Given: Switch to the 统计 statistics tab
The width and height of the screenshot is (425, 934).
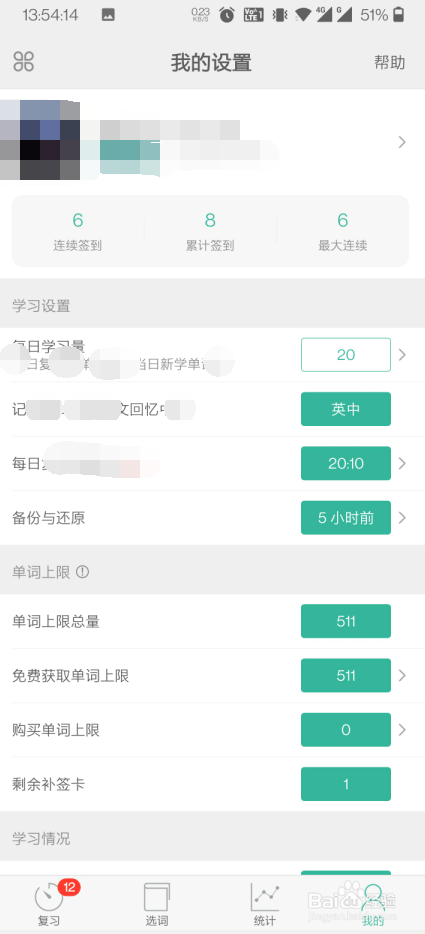Looking at the screenshot, I should 265,904.
